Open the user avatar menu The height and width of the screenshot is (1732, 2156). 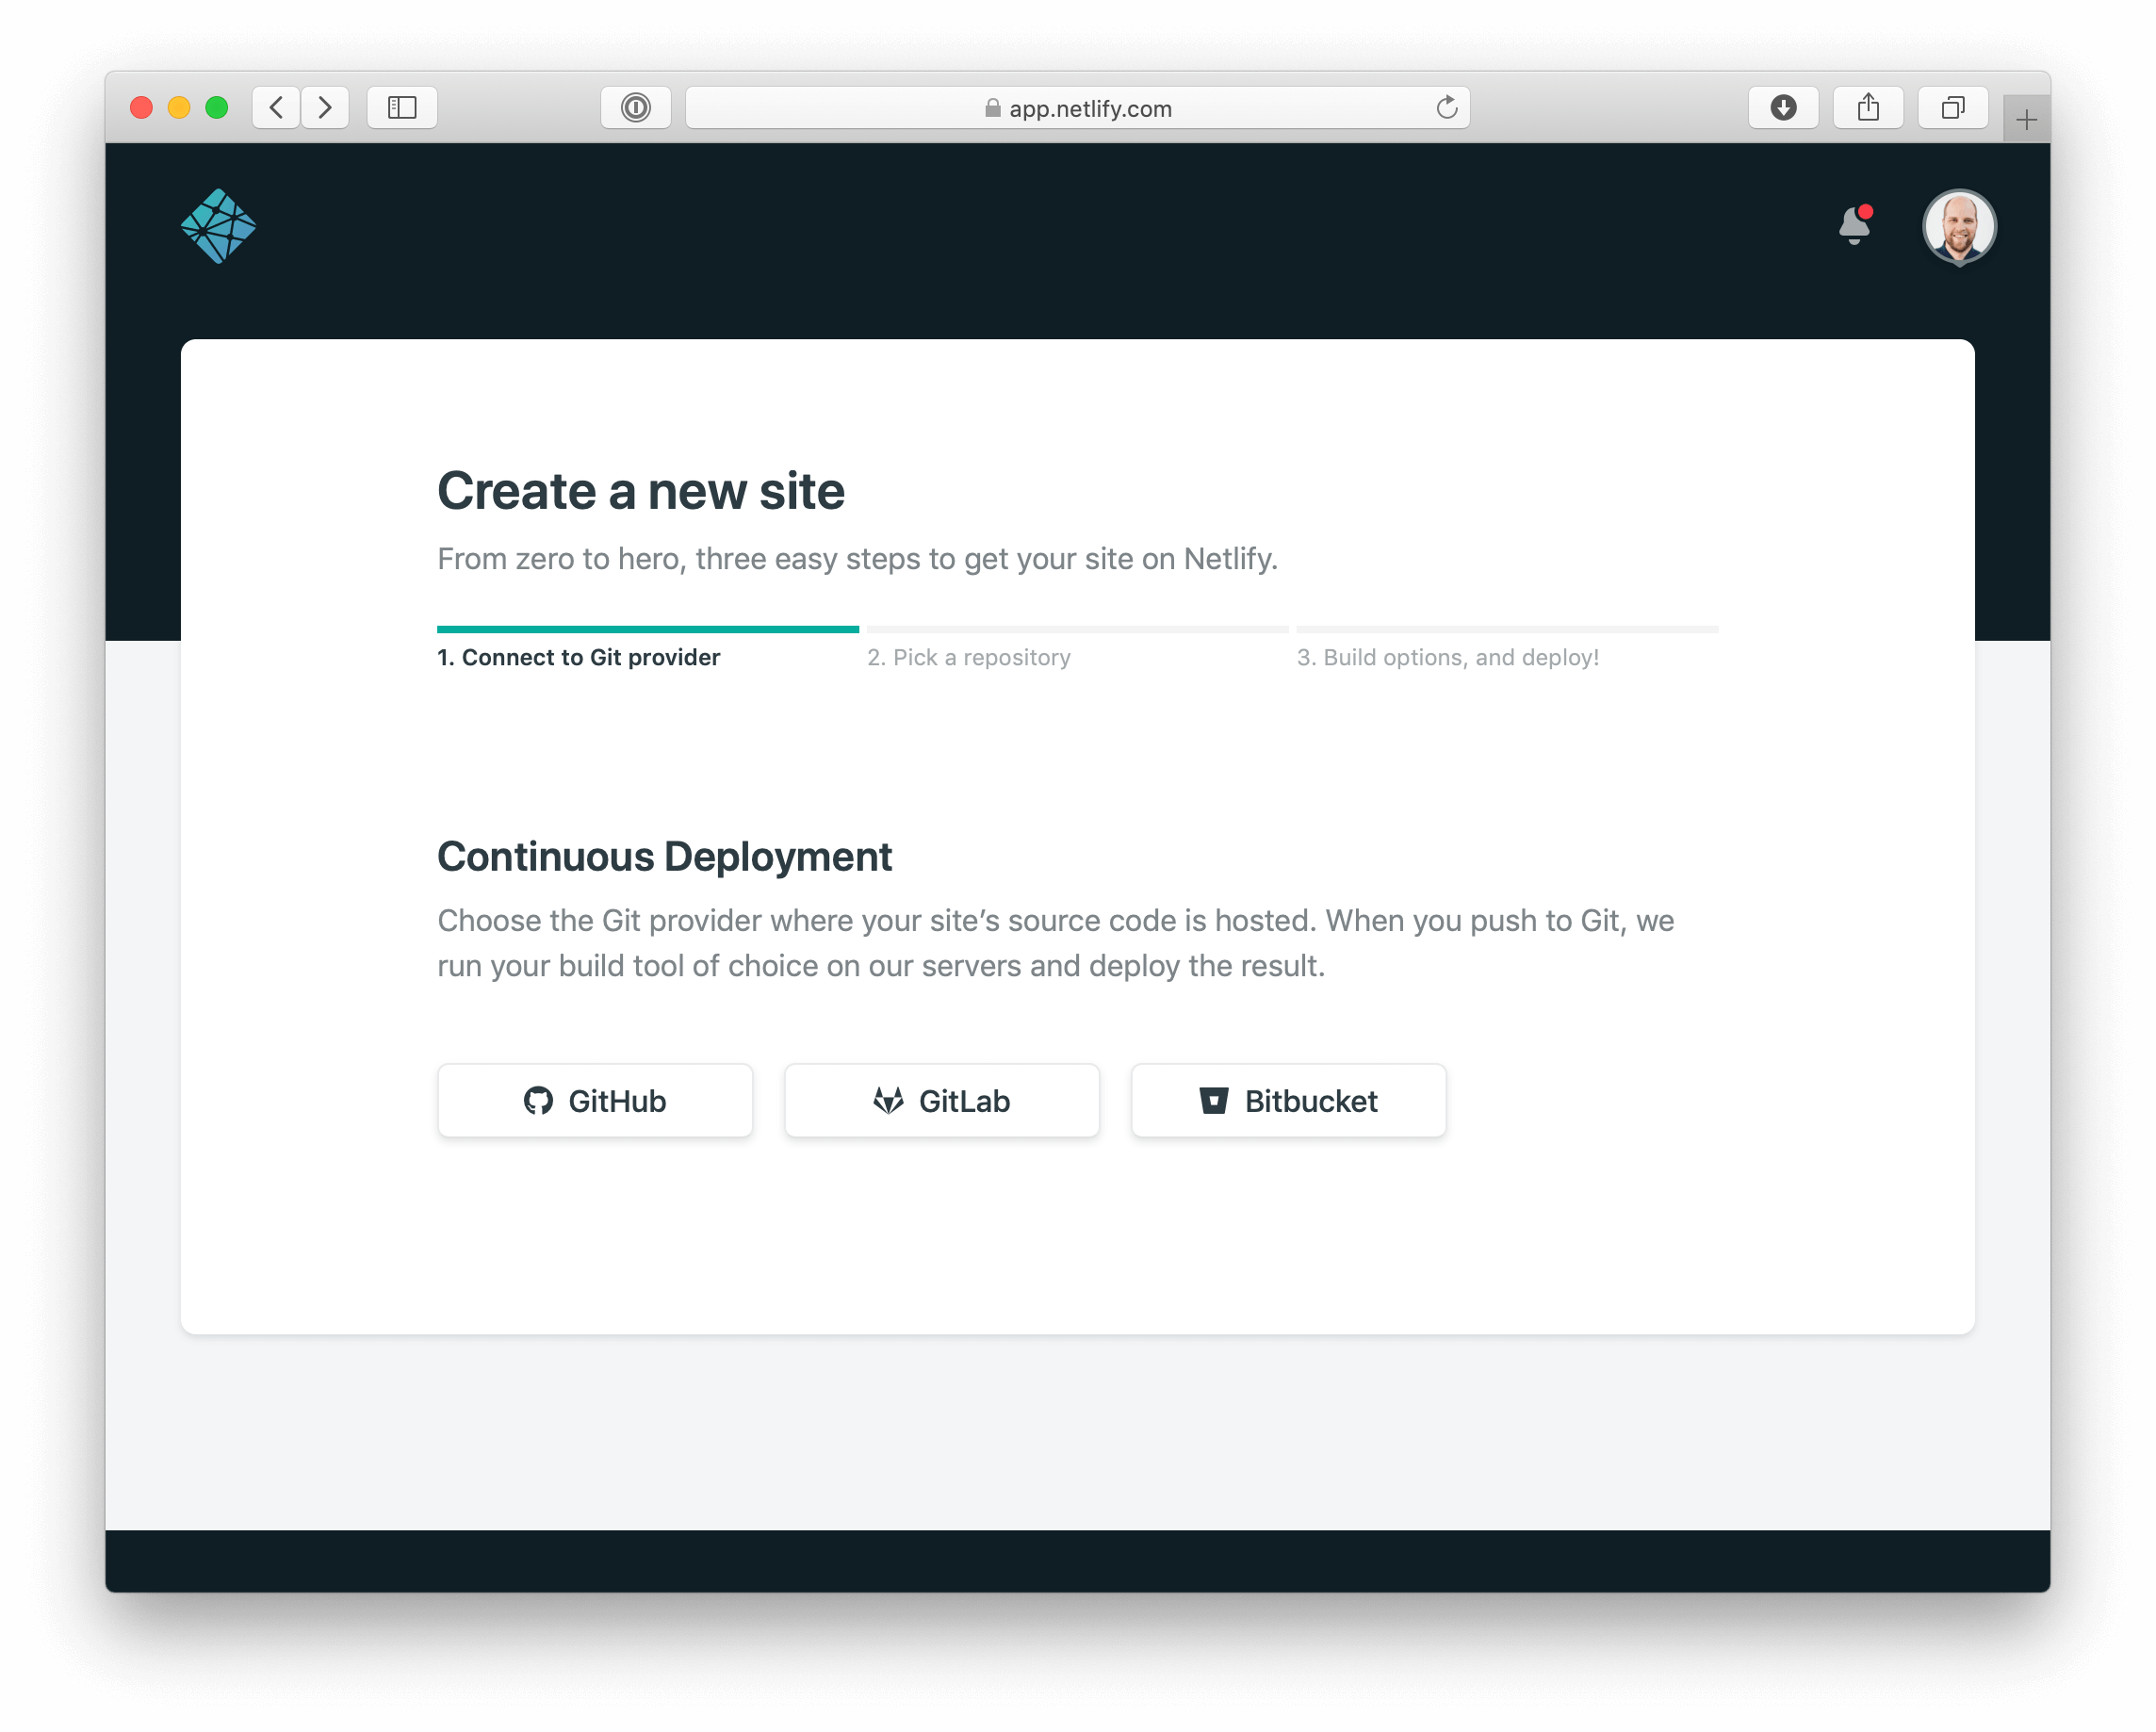[1959, 227]
